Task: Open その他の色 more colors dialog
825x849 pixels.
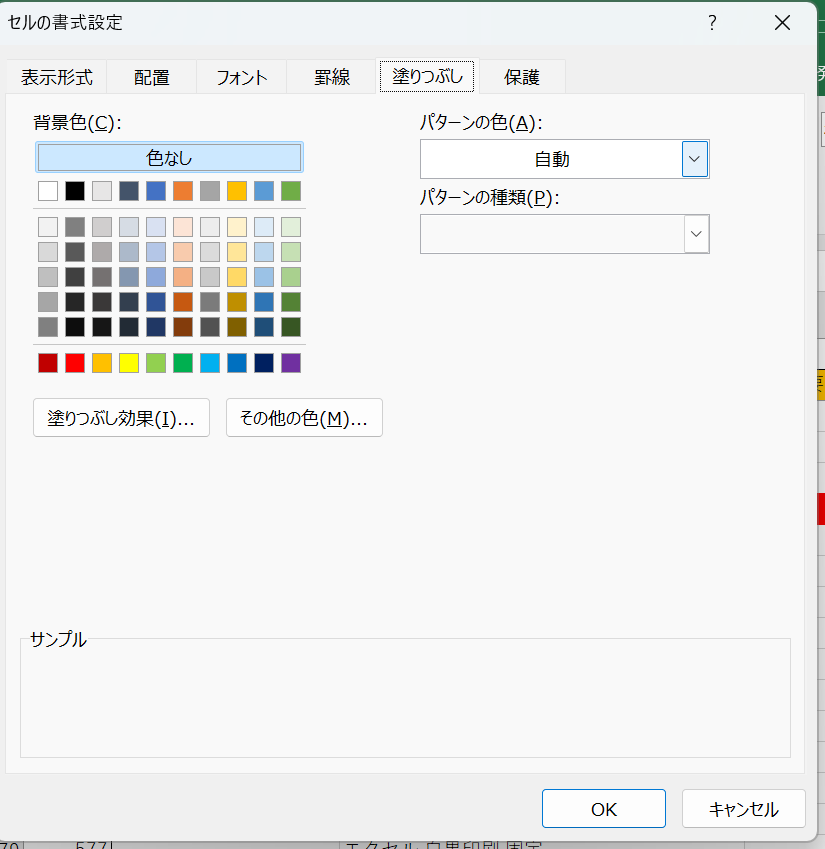Action: [x=304, y=418]
